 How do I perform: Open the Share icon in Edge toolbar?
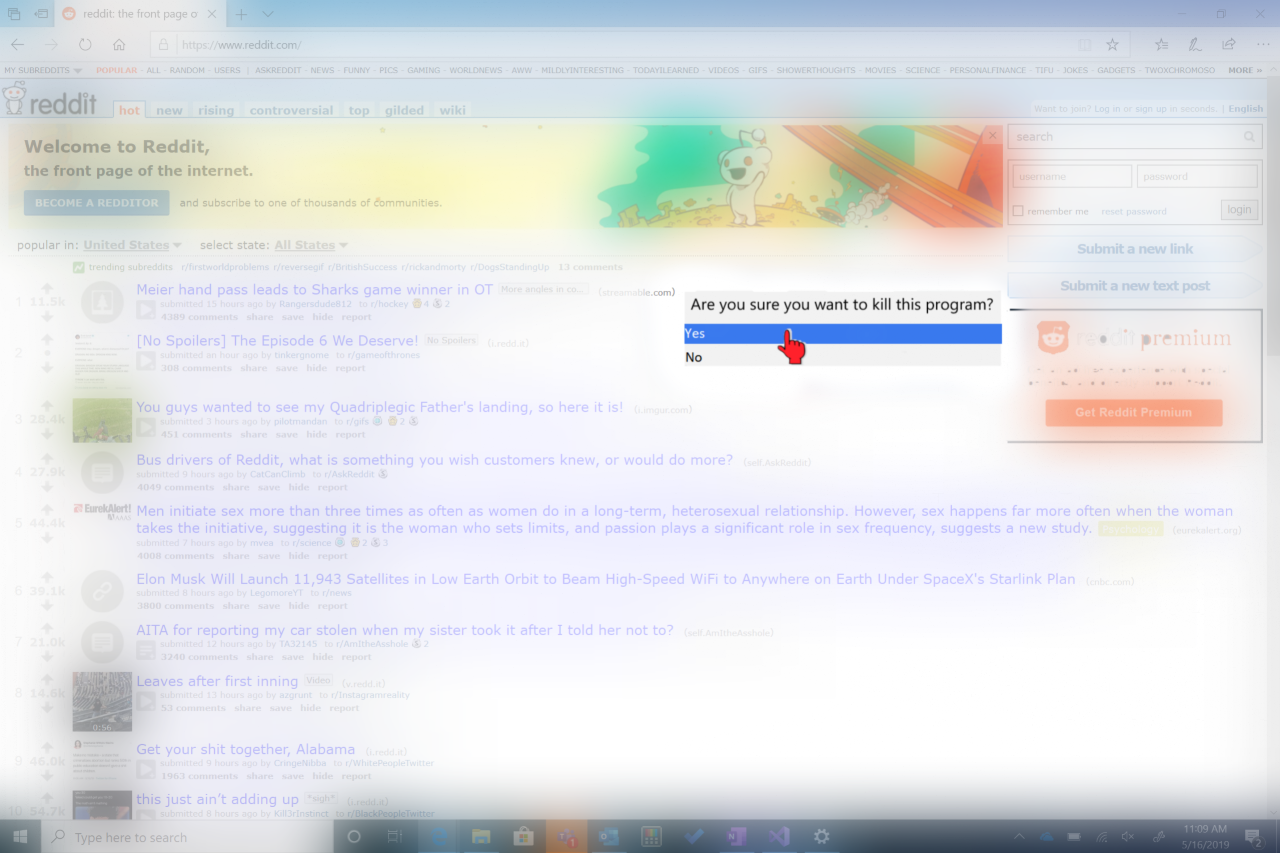(1228, 45)
